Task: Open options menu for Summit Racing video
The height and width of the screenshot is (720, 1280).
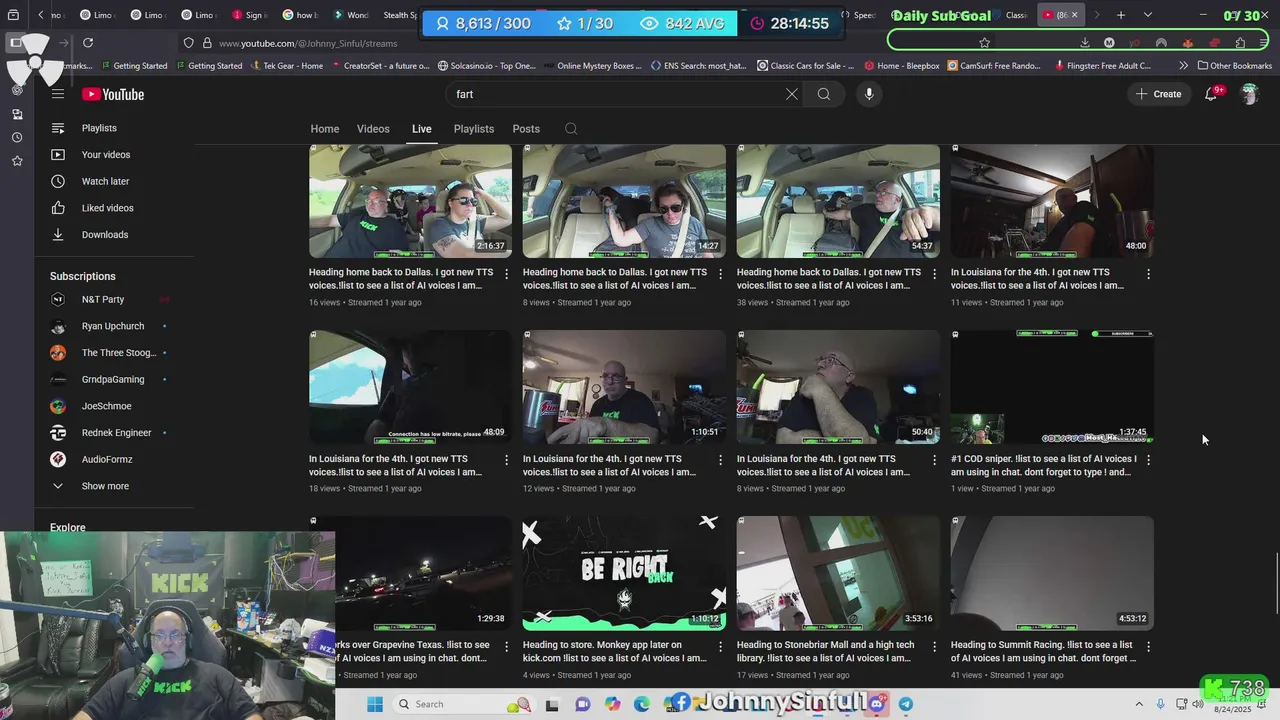Action: [x=1148, y=647]
